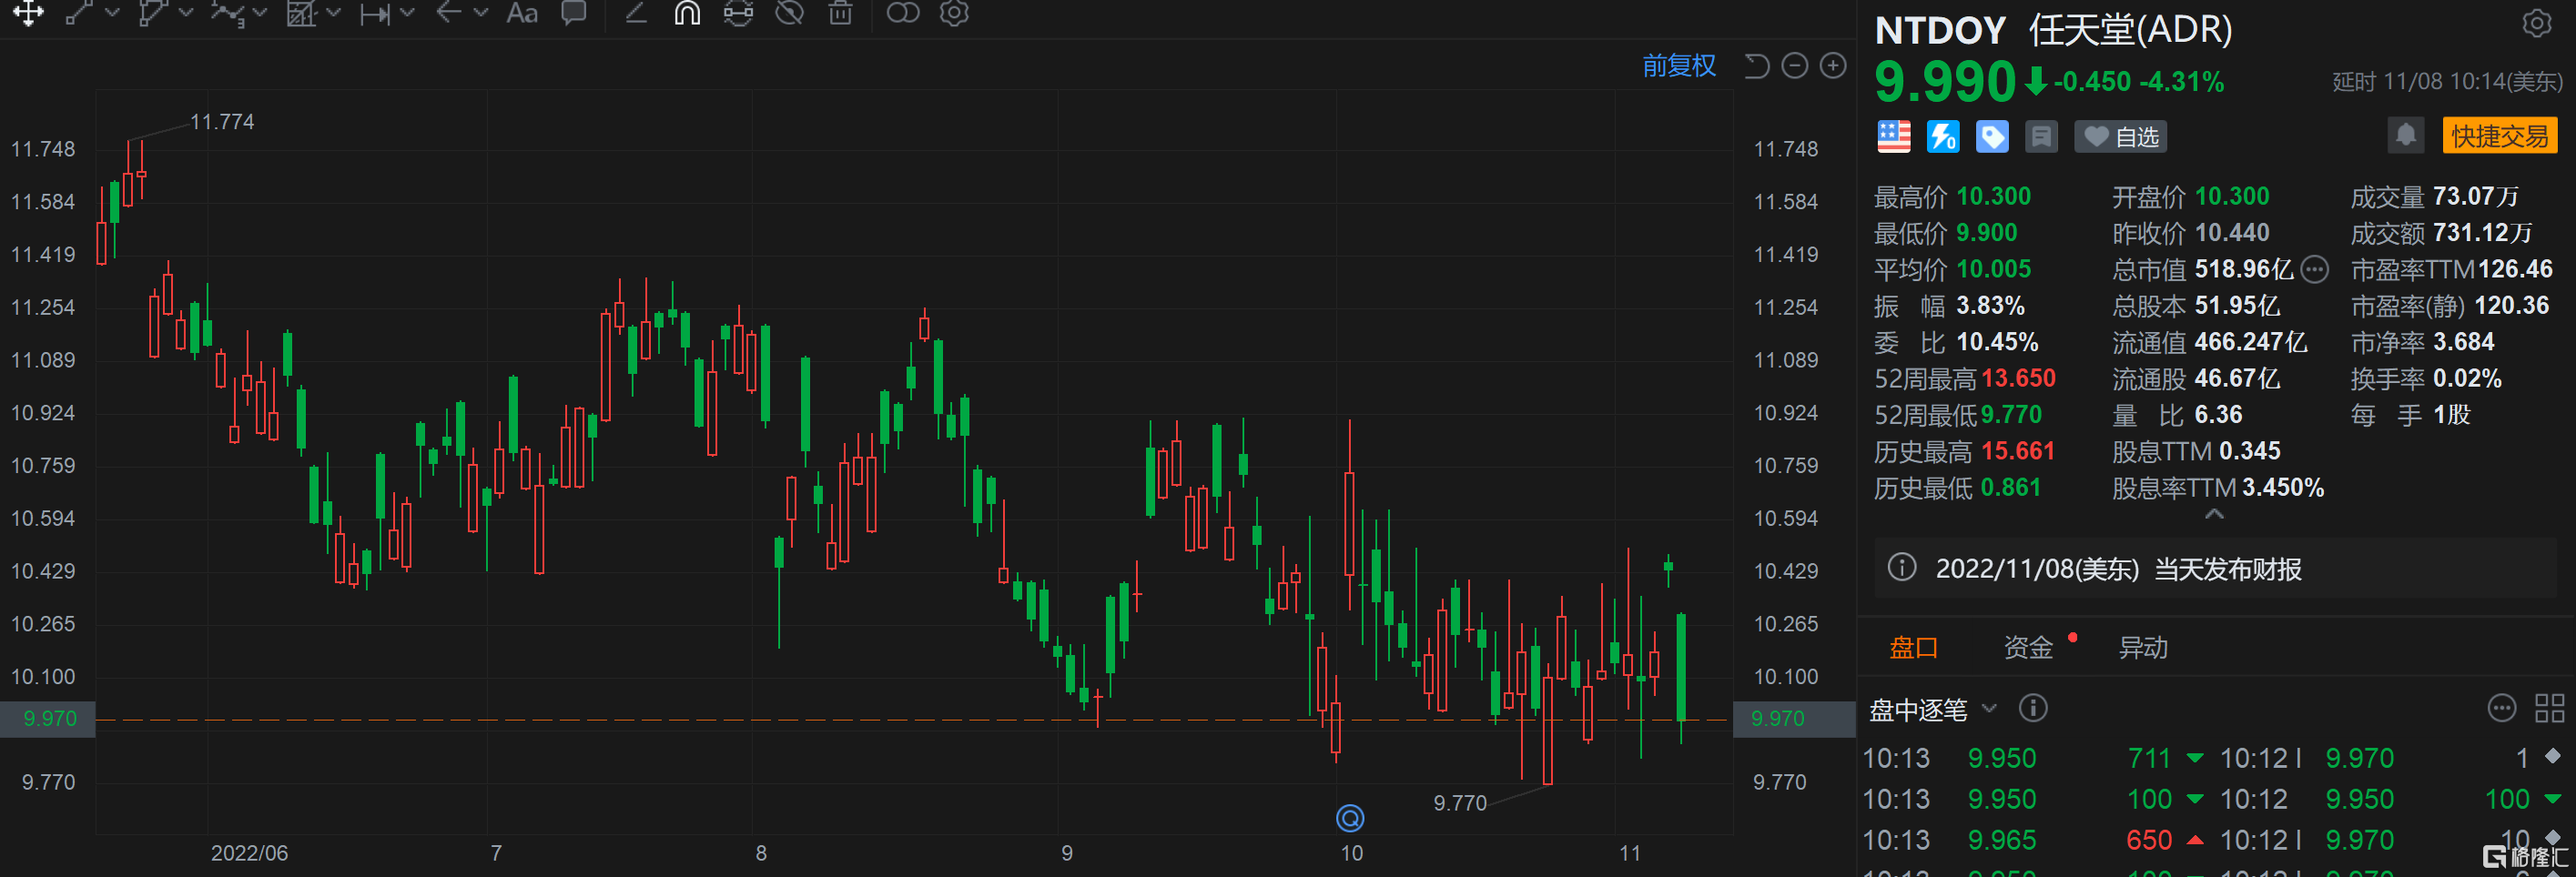The width and height of the screenshot is (2576, 877).
Task: Open trend line tool options arrow
Action: click(112, 13)
